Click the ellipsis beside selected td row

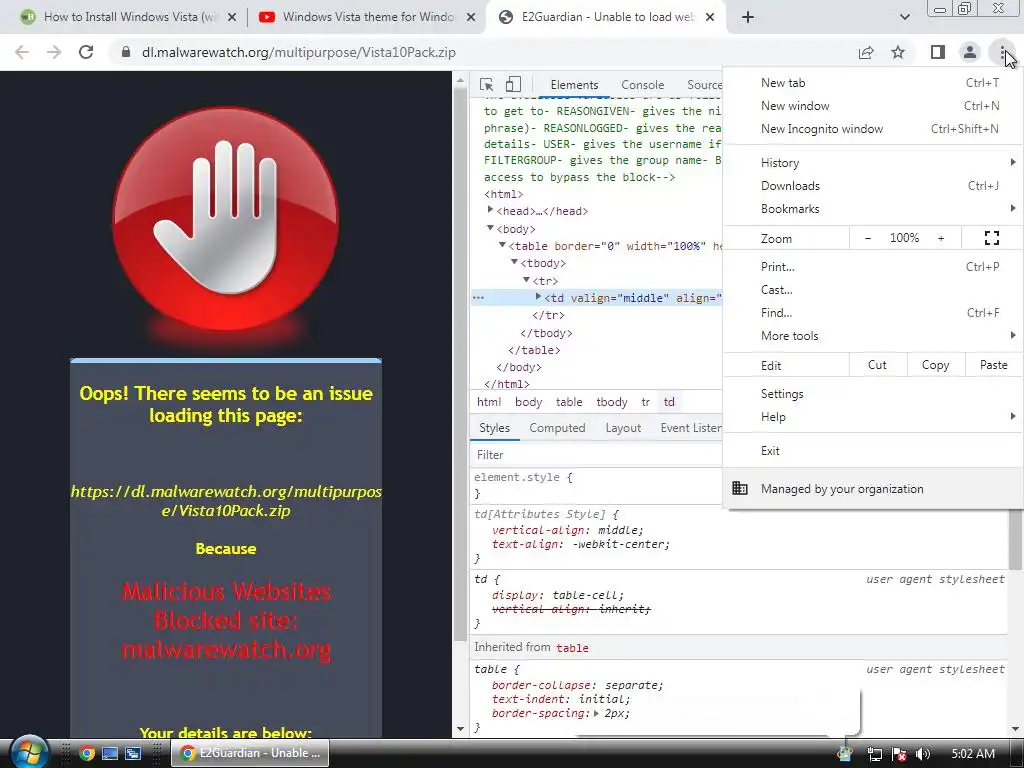click(479, 298)
